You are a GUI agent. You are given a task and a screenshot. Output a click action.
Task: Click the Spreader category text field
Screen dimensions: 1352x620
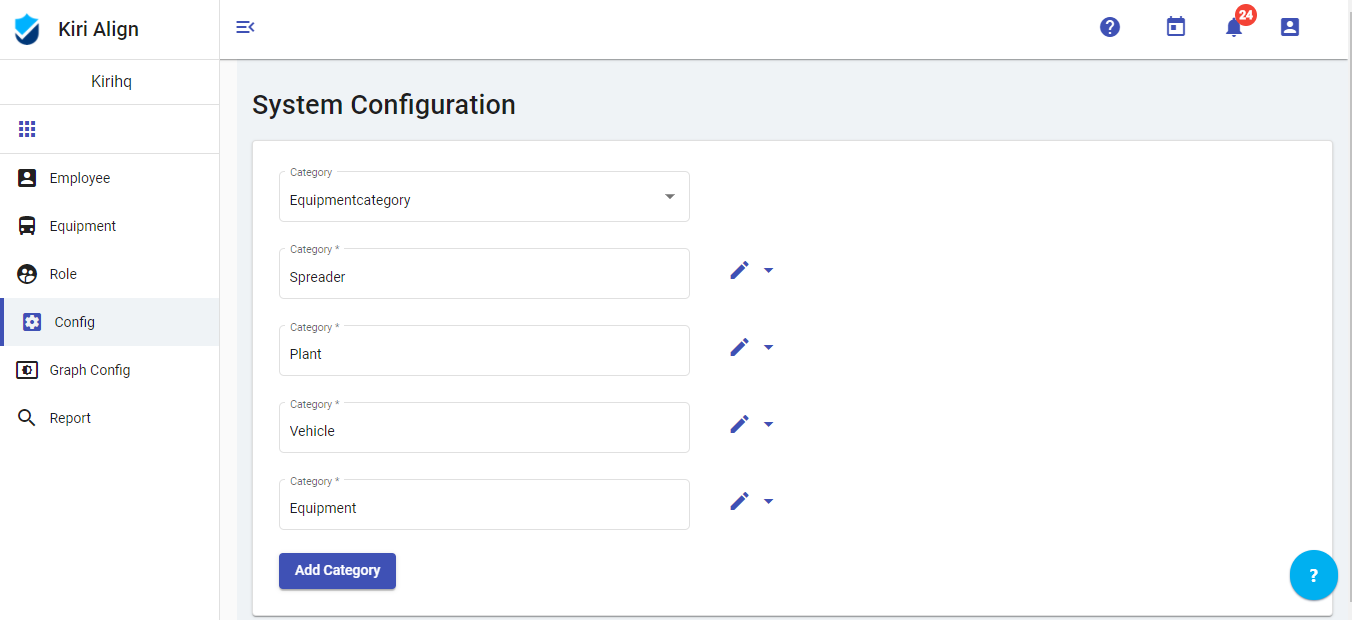[x=484, y=277]
